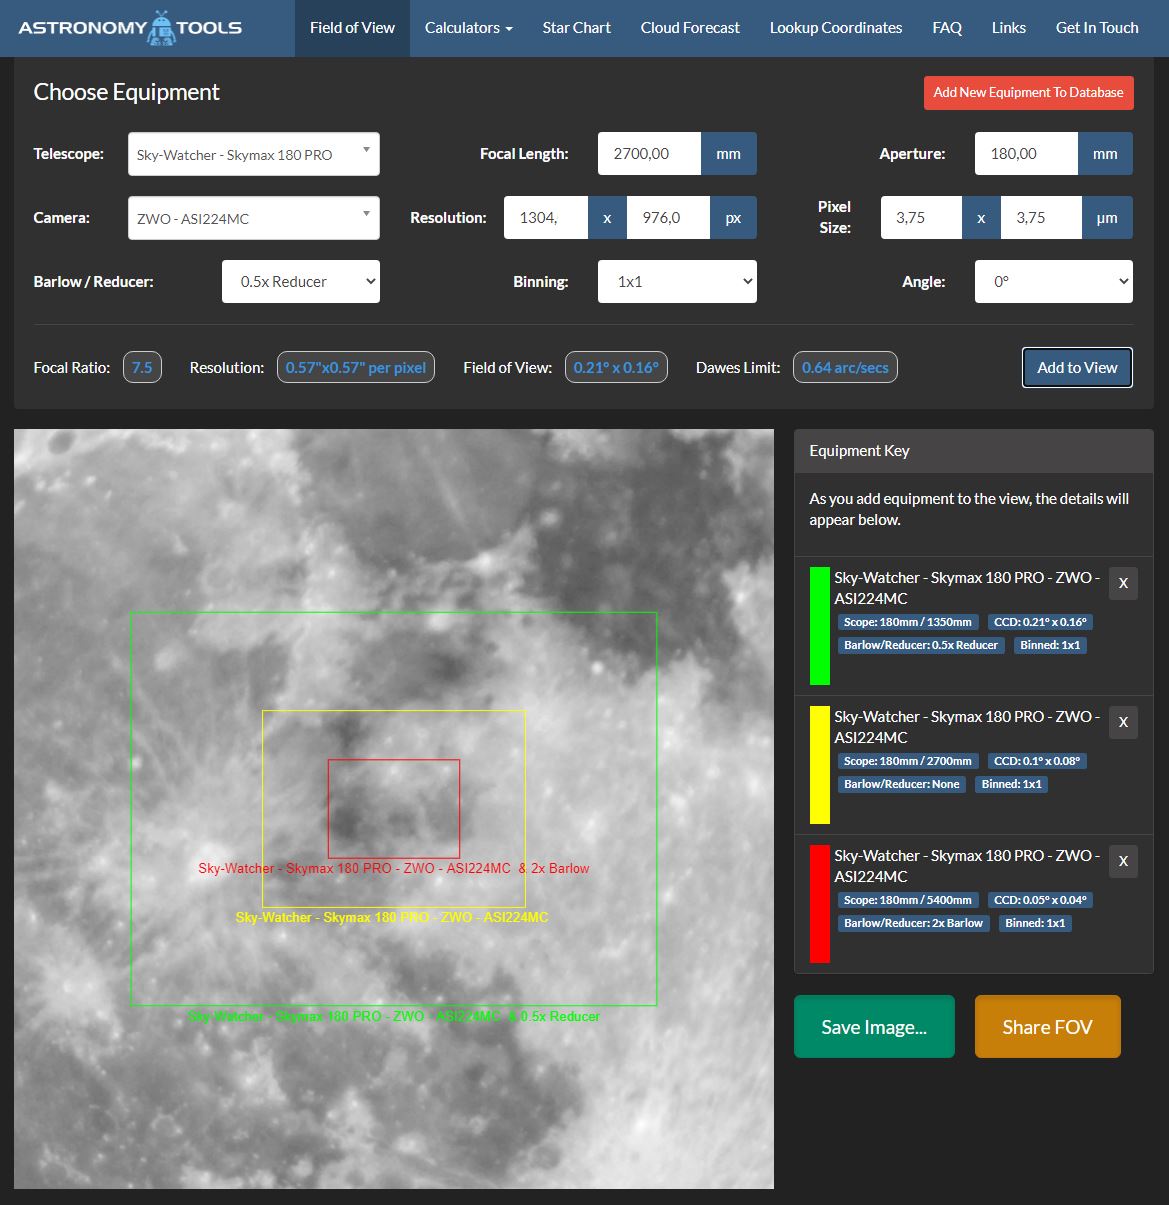Click the green equipment color swatch
This screenshot has width=1169, height=1205.
[820, 626]
